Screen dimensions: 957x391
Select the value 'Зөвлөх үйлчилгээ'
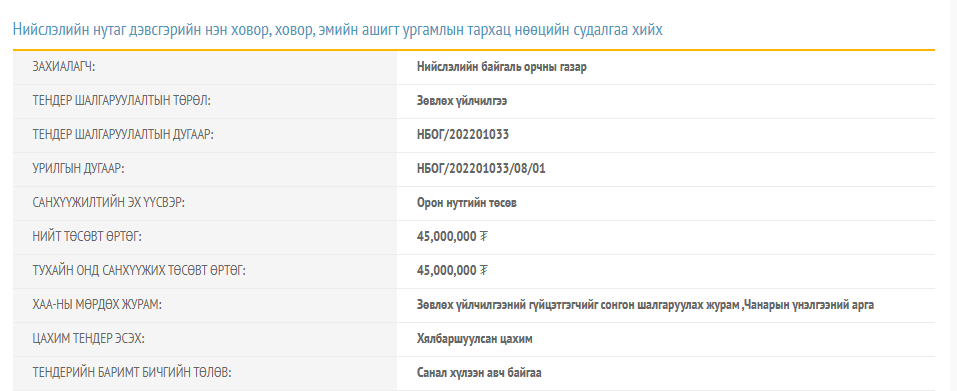(x=462, y=101)
